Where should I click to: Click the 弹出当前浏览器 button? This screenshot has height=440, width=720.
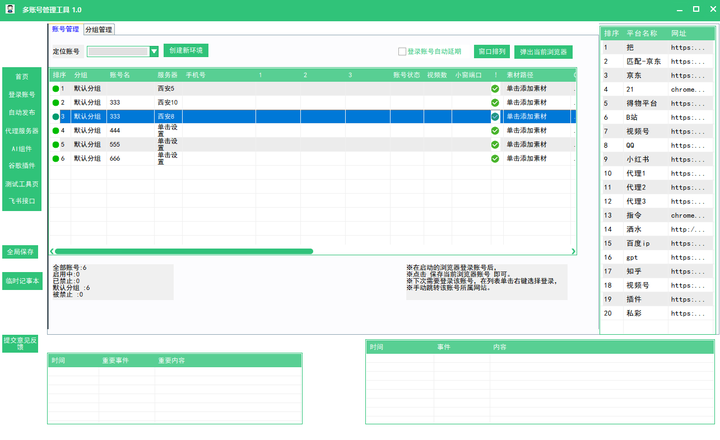(x=543, y=52)
